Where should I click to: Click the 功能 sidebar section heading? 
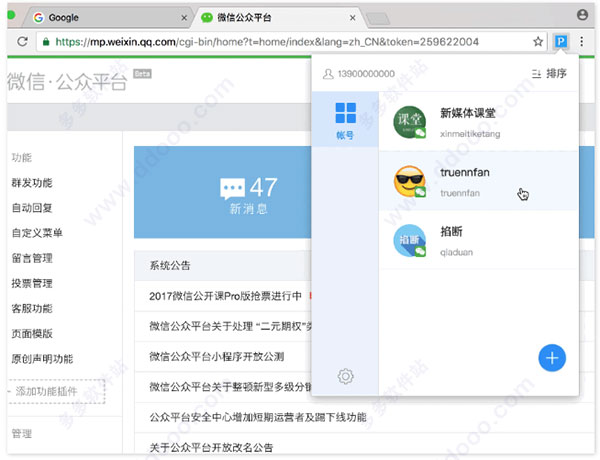[22, 158]
